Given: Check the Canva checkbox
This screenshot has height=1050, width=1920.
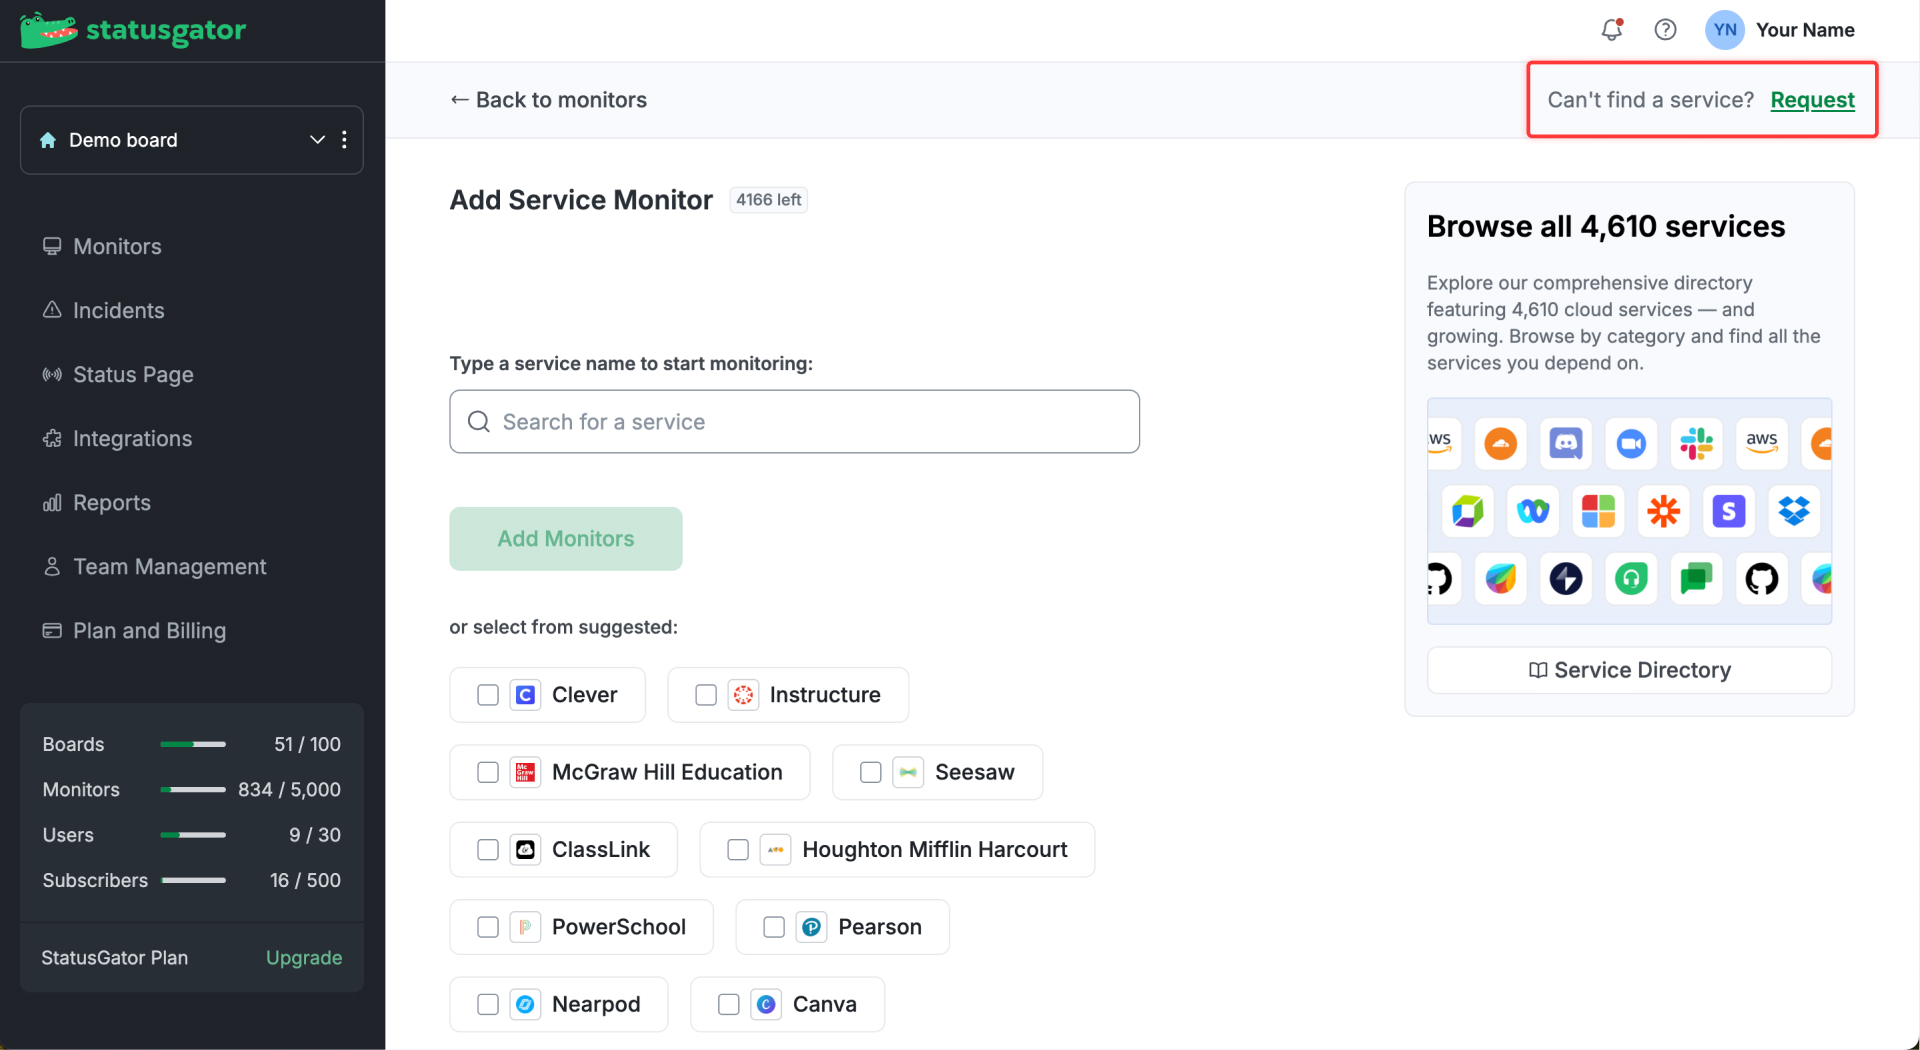Looking at the screenshot, I should [x=729, y=1004].
